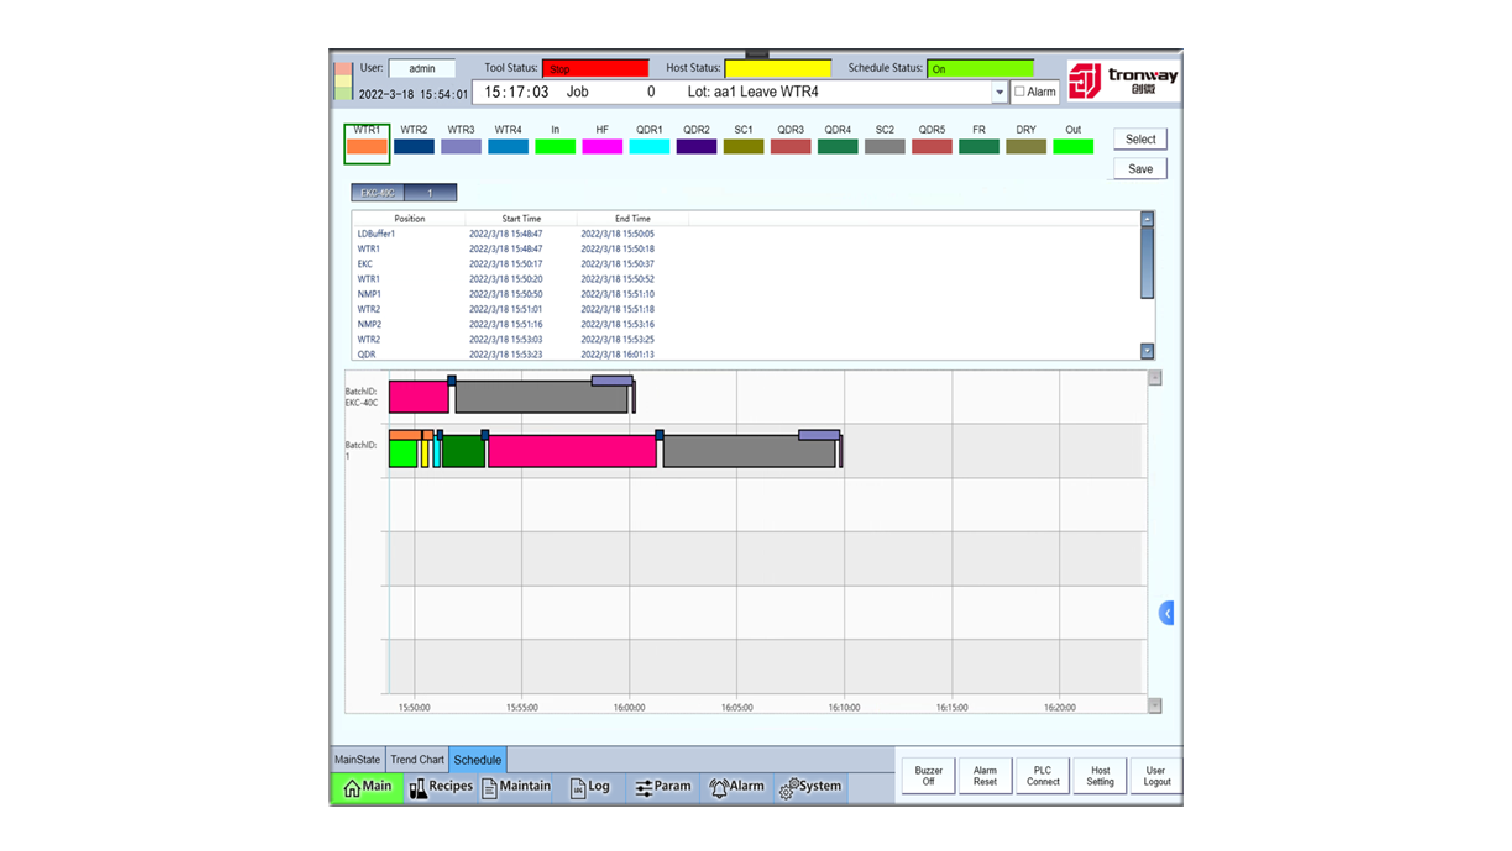Image resolution: width=1512 pixels, height=851 pixels.
Task: Open the Maintain page icon
Action: [489, 788]
